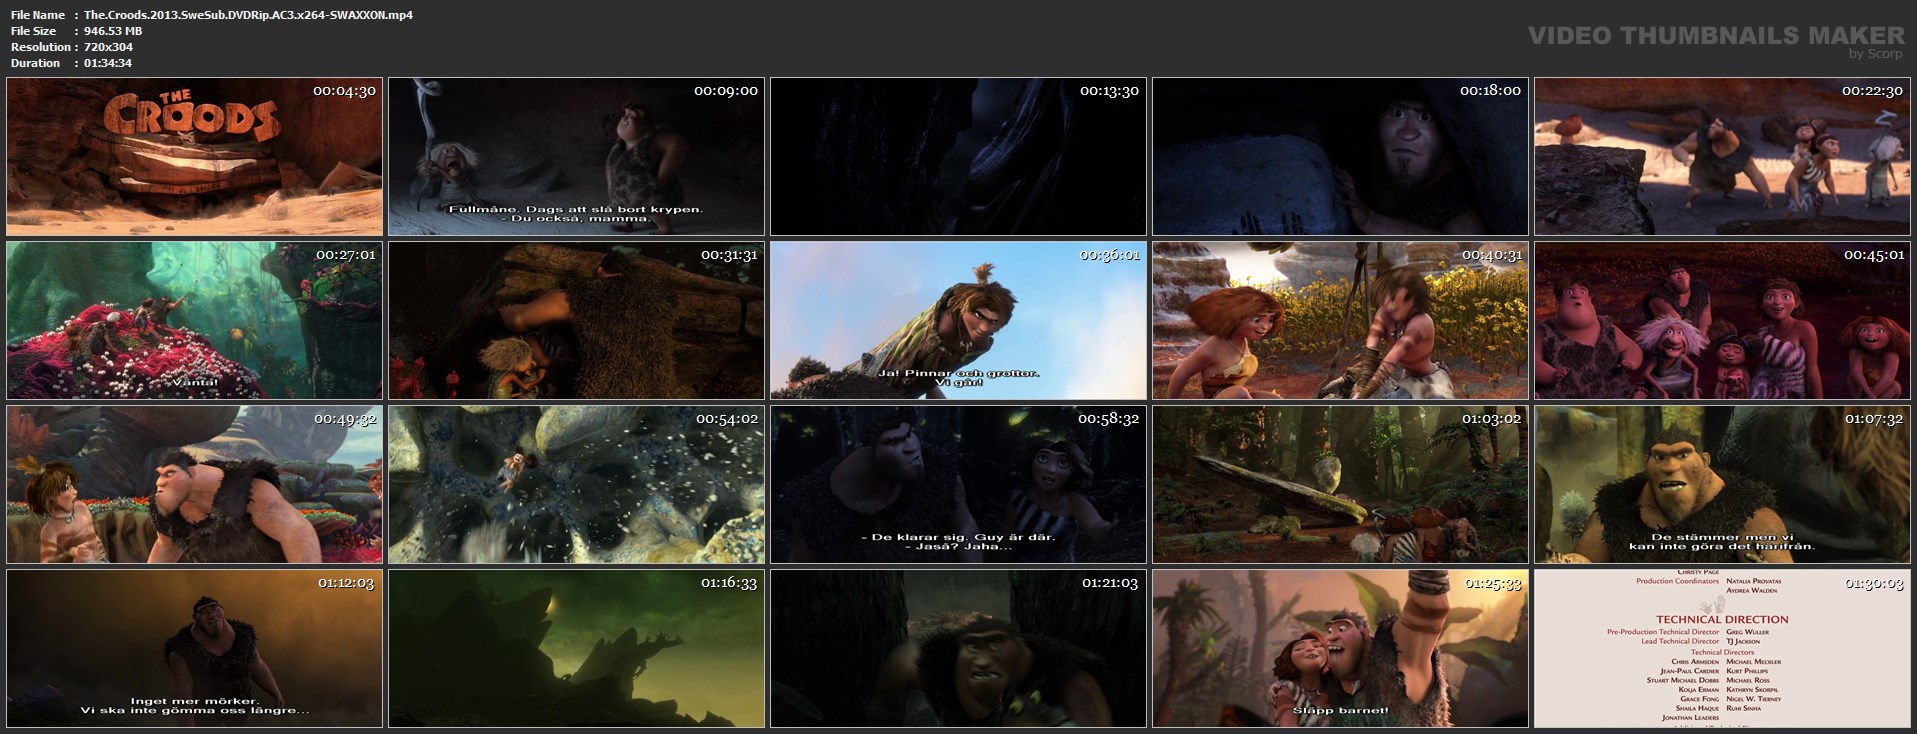1917x734 pixels.
Task: Click the resolution value 720x304
Action: tap(108, 47)
